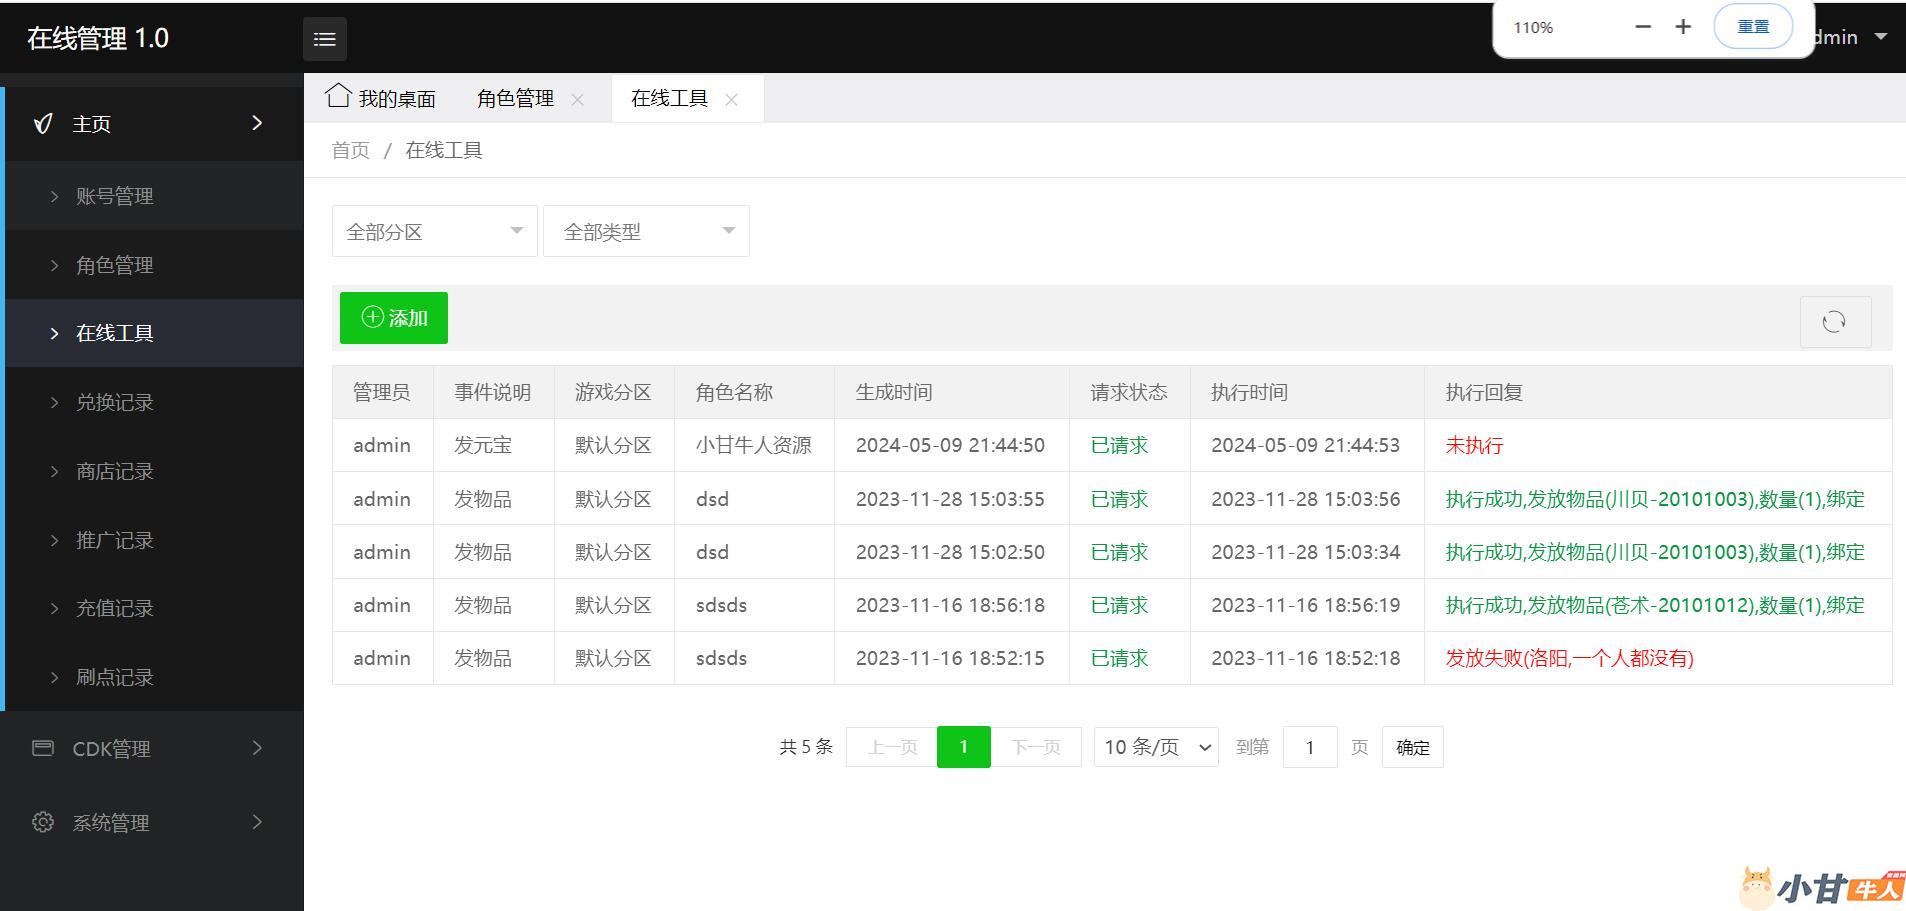
Task: Click the hamburger sidebar toggle icon
Action: (325, 39)
